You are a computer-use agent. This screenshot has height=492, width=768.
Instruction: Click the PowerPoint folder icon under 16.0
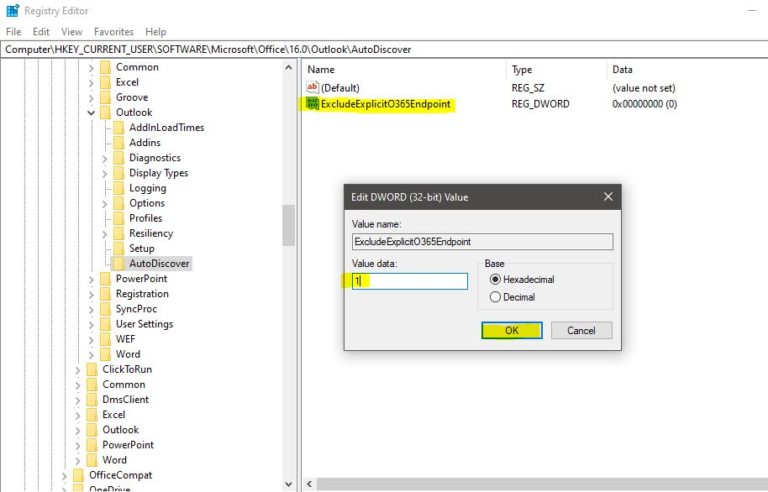click(x=105, y=279)
